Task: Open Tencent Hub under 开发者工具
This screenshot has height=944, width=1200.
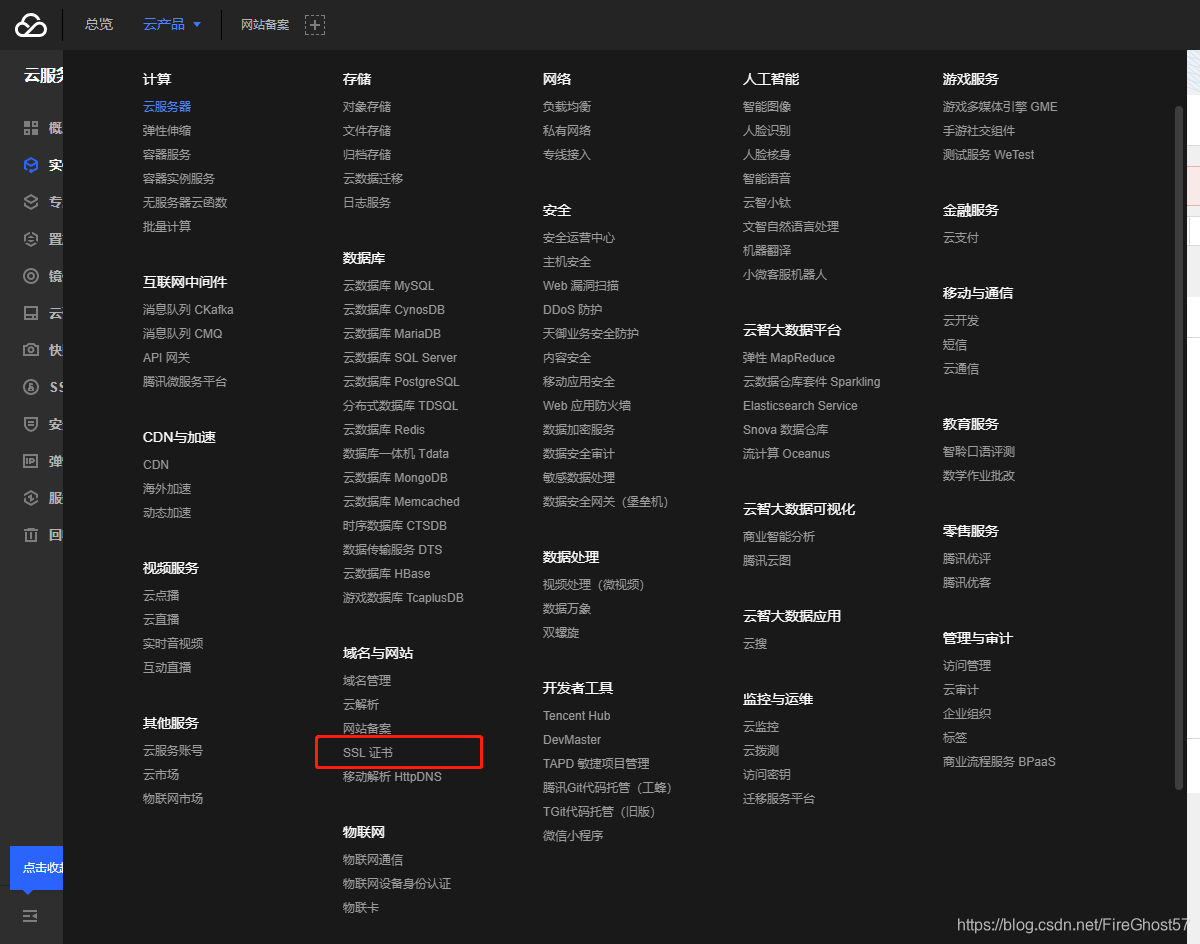Action: tap(577, 715)
